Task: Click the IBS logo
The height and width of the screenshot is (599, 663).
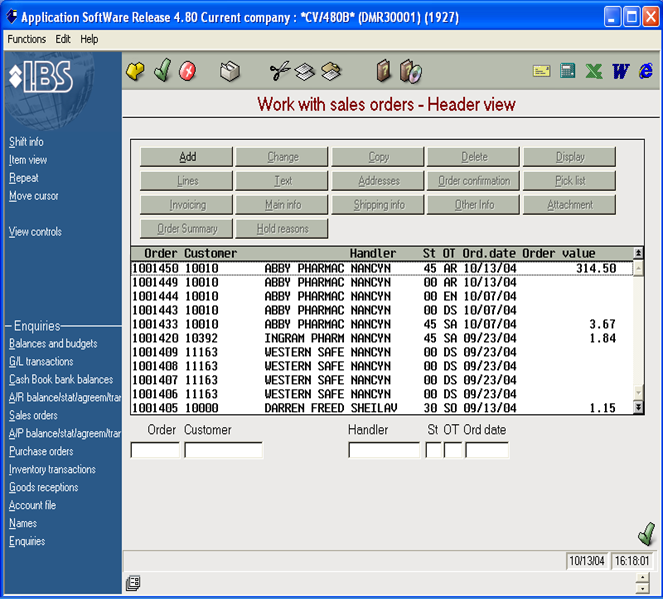Action: click(41, 77)
